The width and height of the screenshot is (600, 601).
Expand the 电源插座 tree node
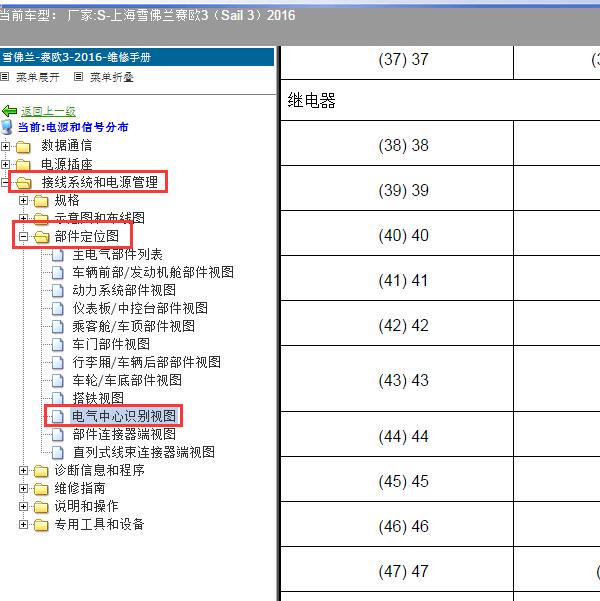click(5, 164)
